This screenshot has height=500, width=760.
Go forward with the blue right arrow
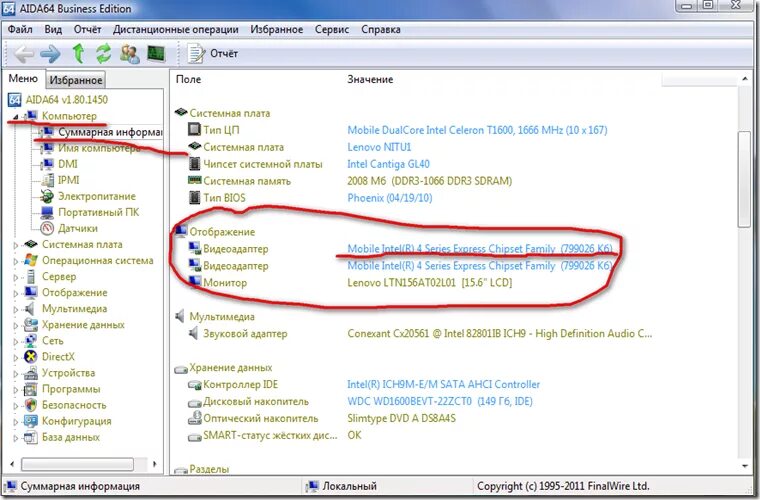point(50,53)
